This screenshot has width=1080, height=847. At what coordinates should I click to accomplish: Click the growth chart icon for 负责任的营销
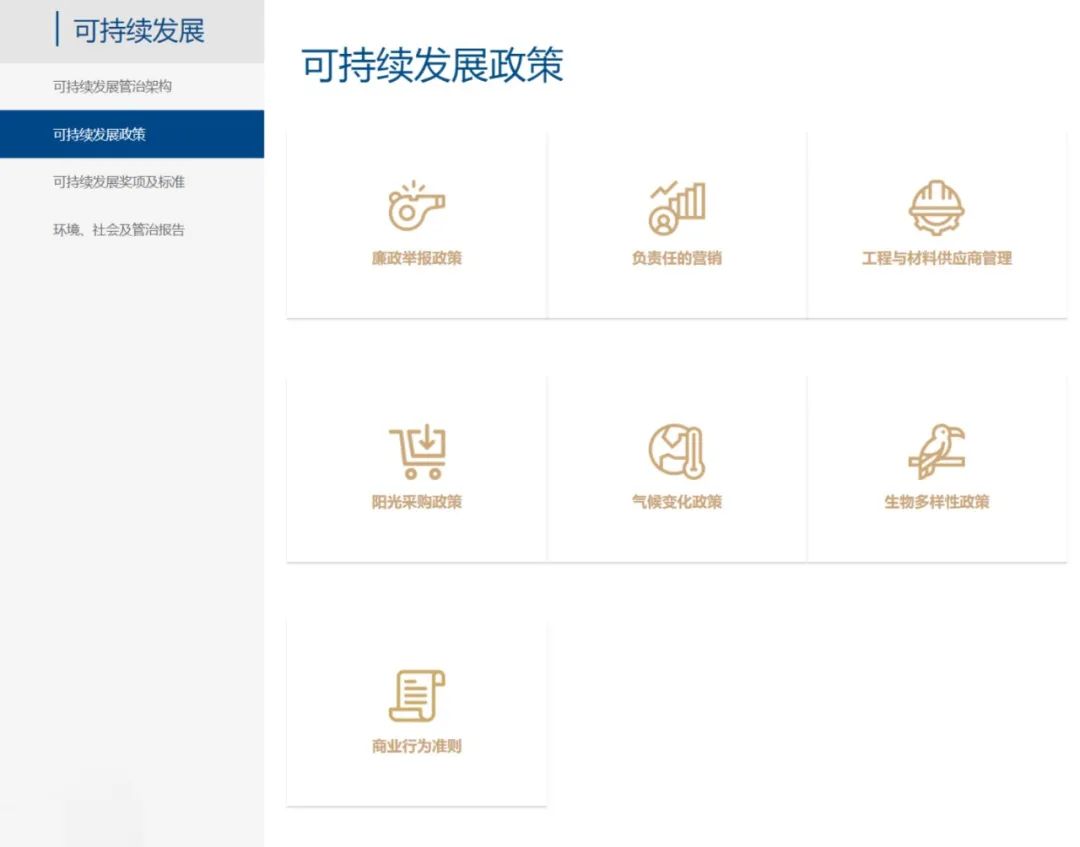pyautogui.click(x=677, y=207)
